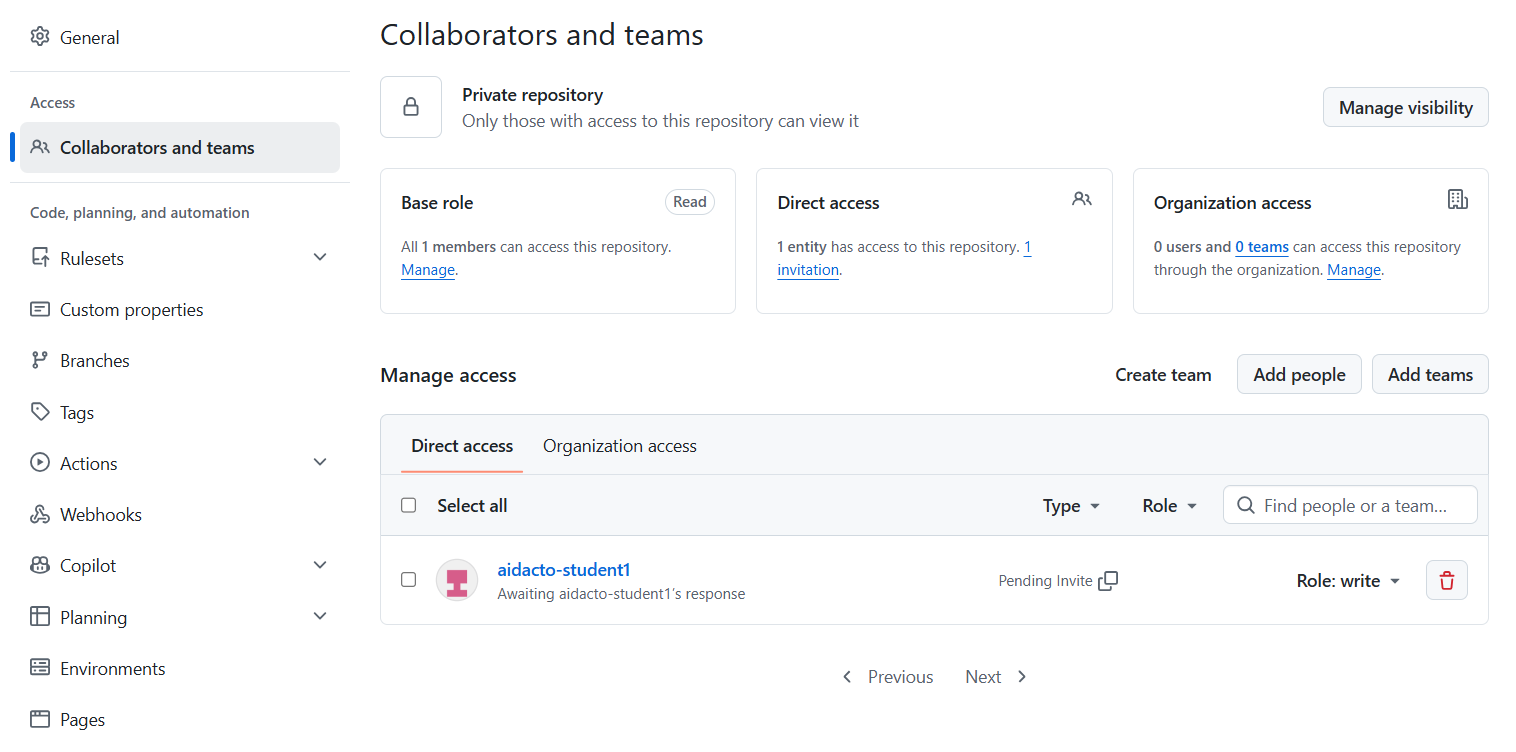
Task: Switch to the Direct access tab
Action: pos(462,446)
